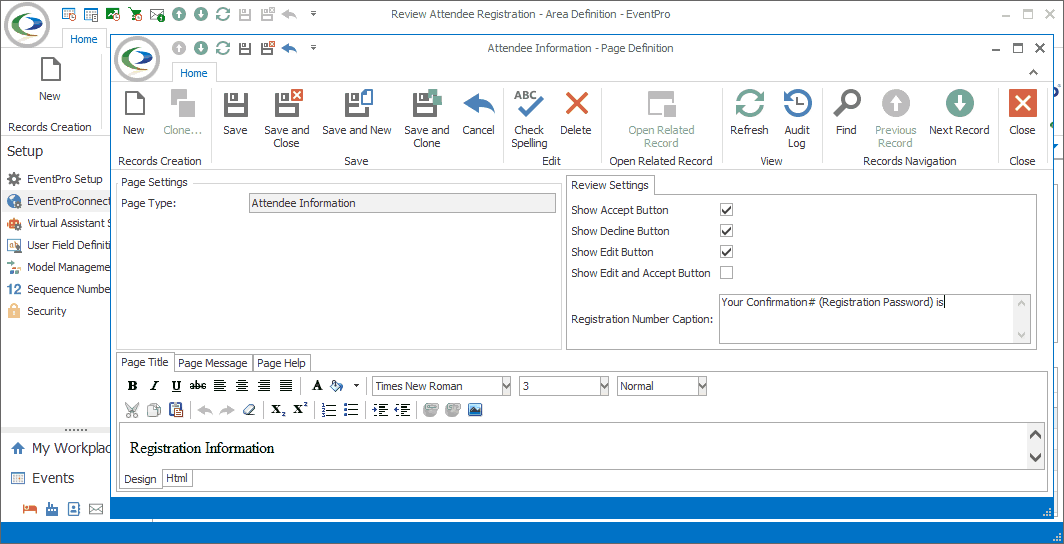
Task: Click the Save and Clone ribbon button
Action: click(427, 119)
